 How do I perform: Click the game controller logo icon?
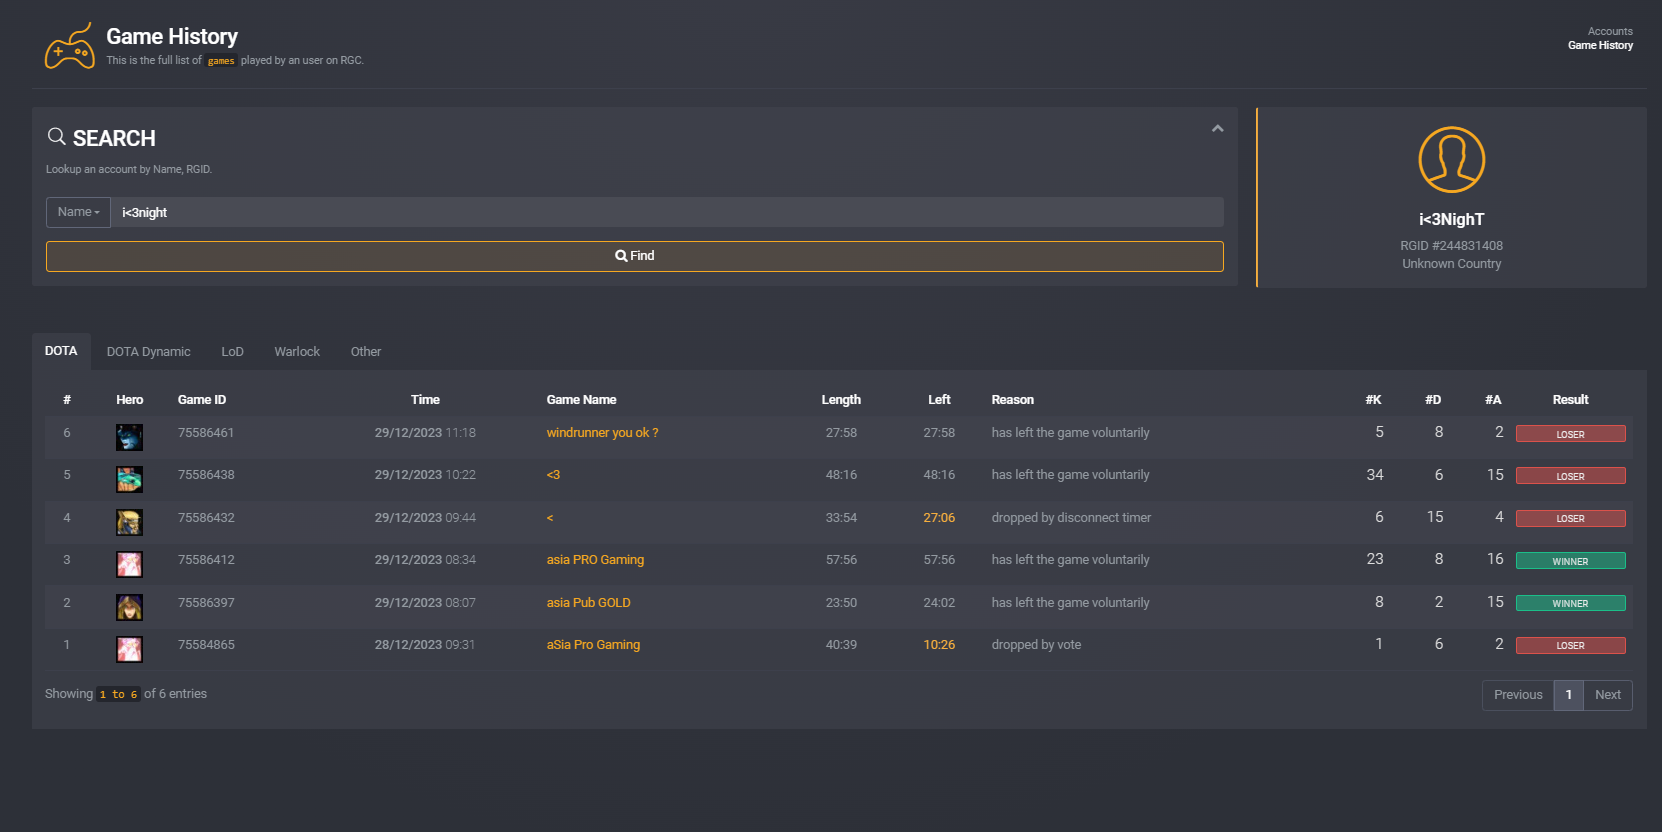point(70,46)
